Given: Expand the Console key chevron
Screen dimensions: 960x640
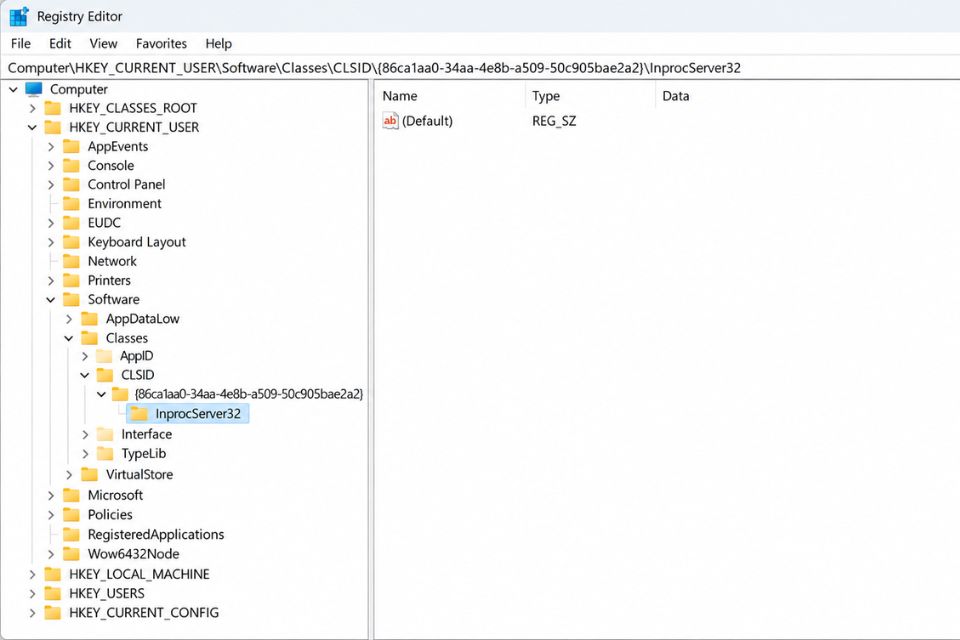Looking at the screenshot, I should (51, 166).
